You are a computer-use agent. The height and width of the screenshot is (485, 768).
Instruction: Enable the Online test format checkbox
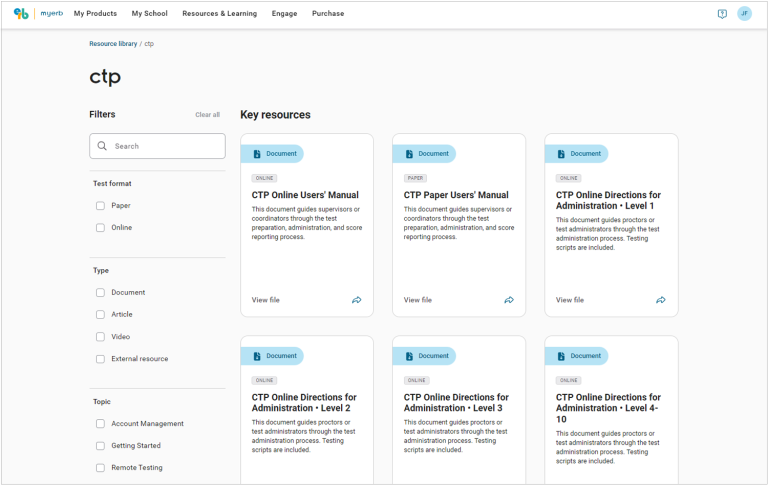[100, 228]
